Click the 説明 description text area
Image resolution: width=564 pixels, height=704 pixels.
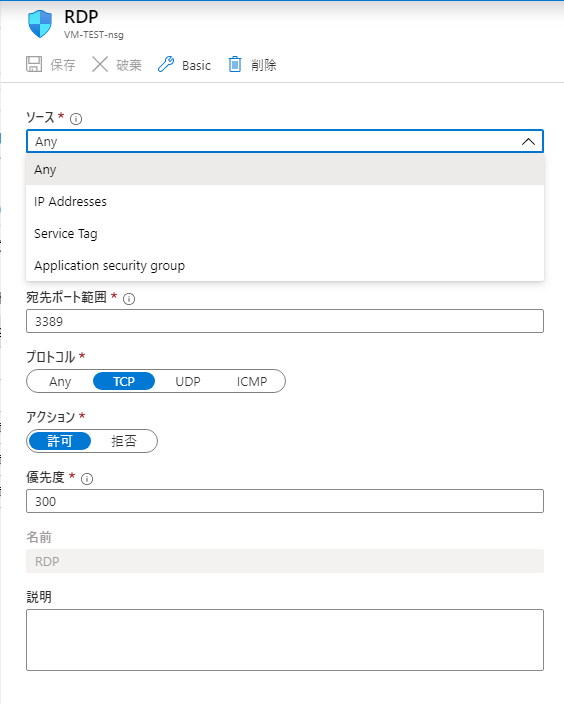285,640
